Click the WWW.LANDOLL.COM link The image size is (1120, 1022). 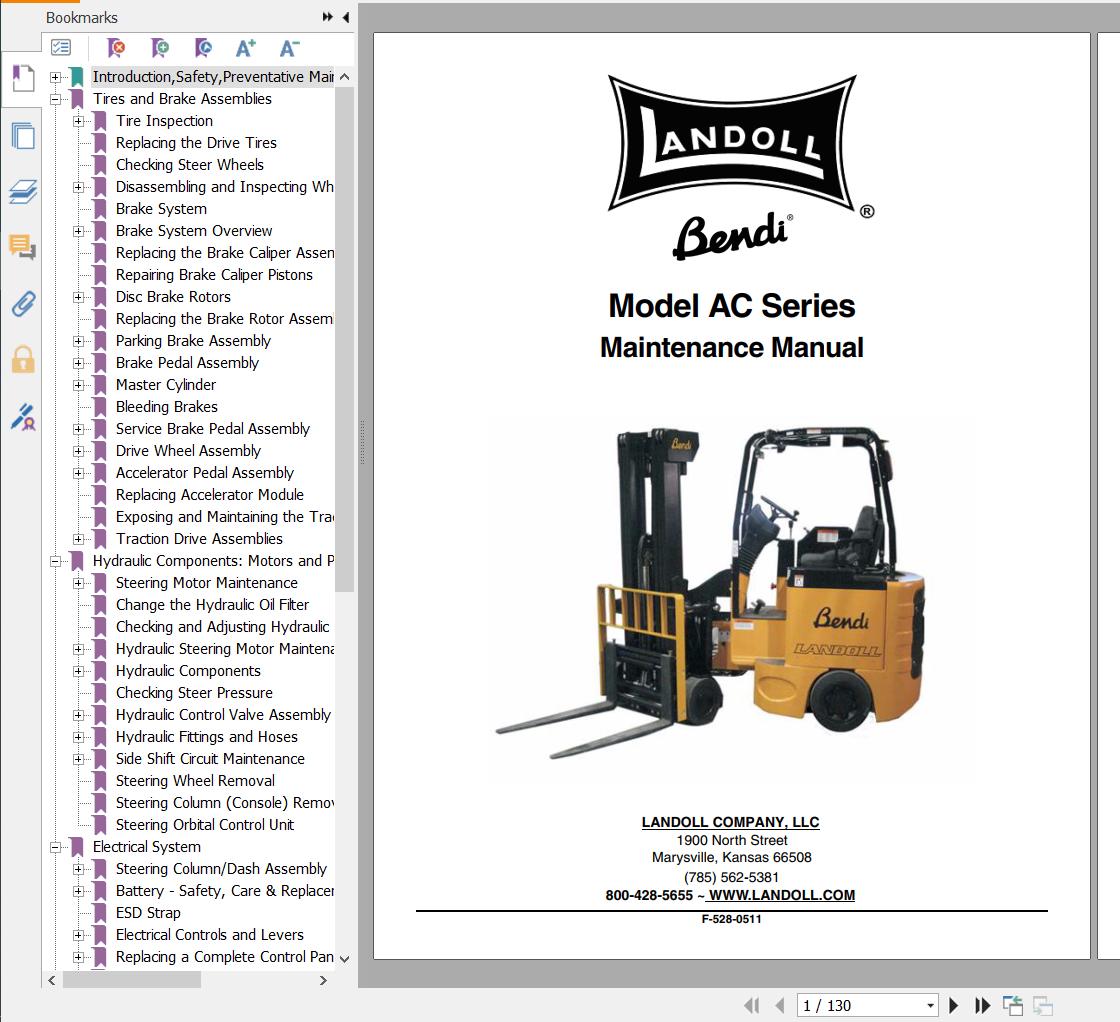(780, 895)
